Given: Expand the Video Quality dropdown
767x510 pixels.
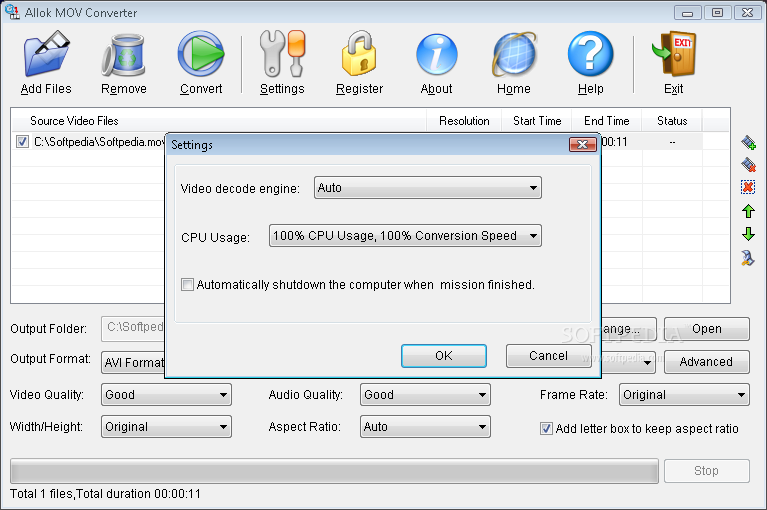Looking at the screenshot, I should click(166, 395).
